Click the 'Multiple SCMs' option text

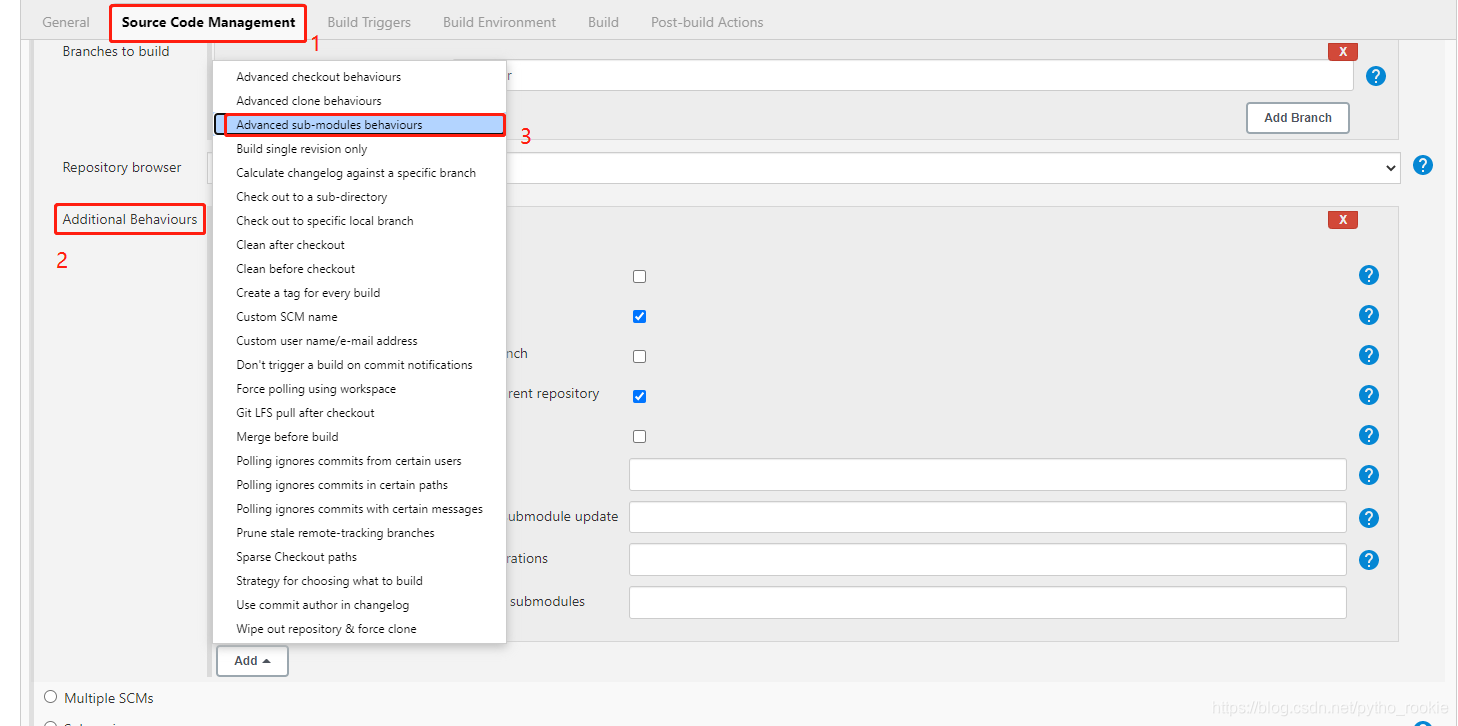point(109,698)
